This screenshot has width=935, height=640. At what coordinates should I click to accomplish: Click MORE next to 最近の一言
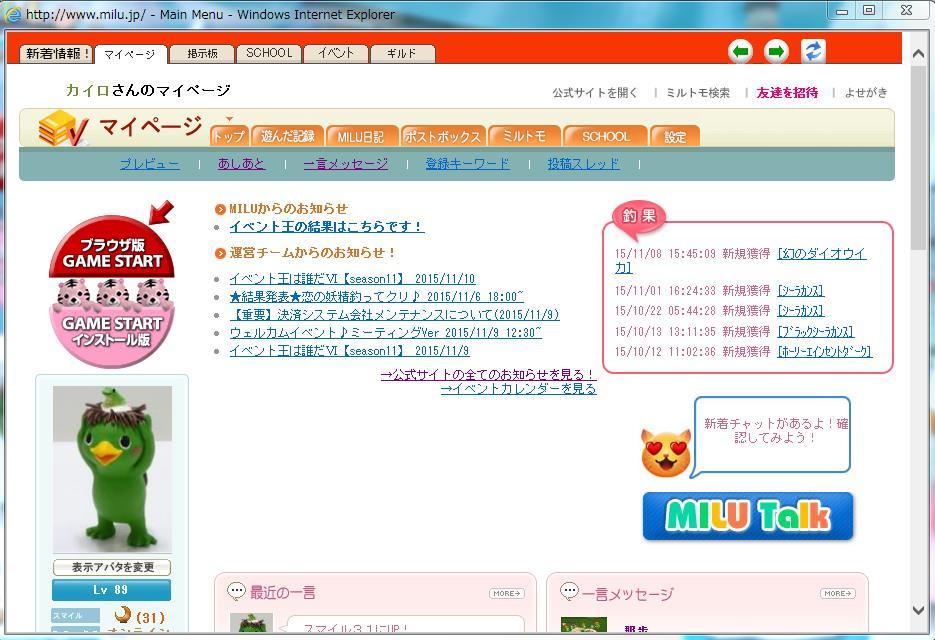click(x=506, y=593)
